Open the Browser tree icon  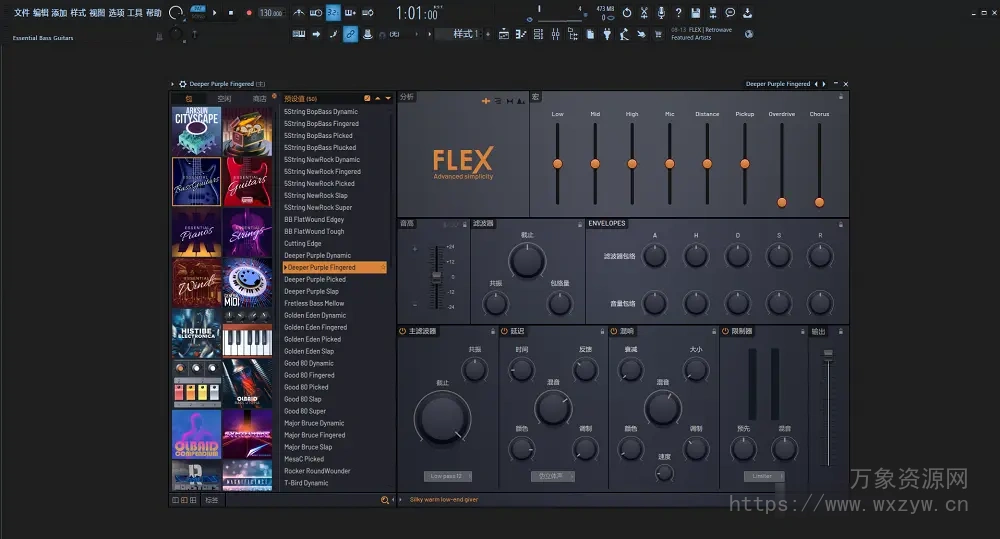(573, 34)
